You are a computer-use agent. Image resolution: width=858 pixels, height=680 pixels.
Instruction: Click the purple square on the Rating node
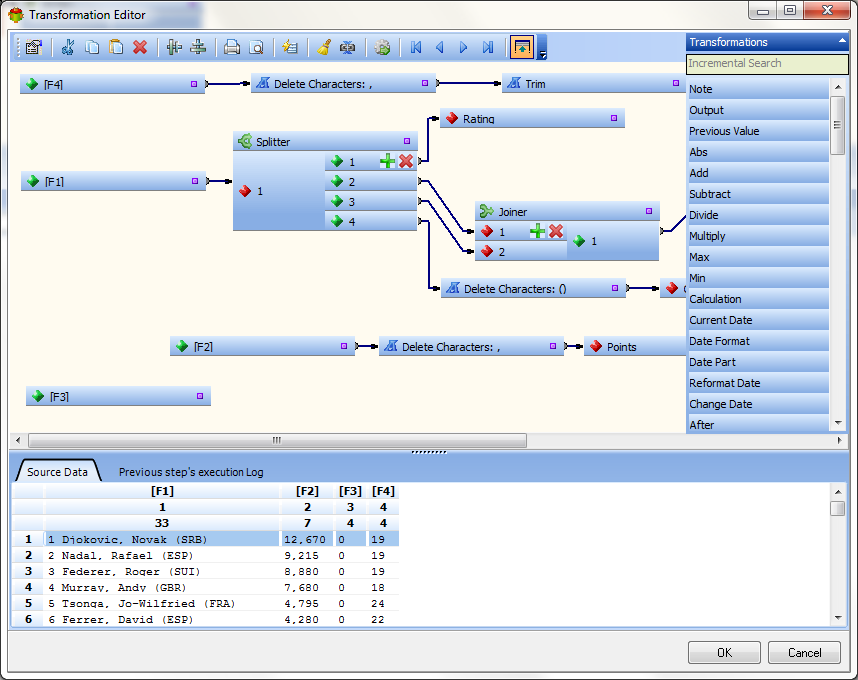pyautogui.click(x=613, y=118)
